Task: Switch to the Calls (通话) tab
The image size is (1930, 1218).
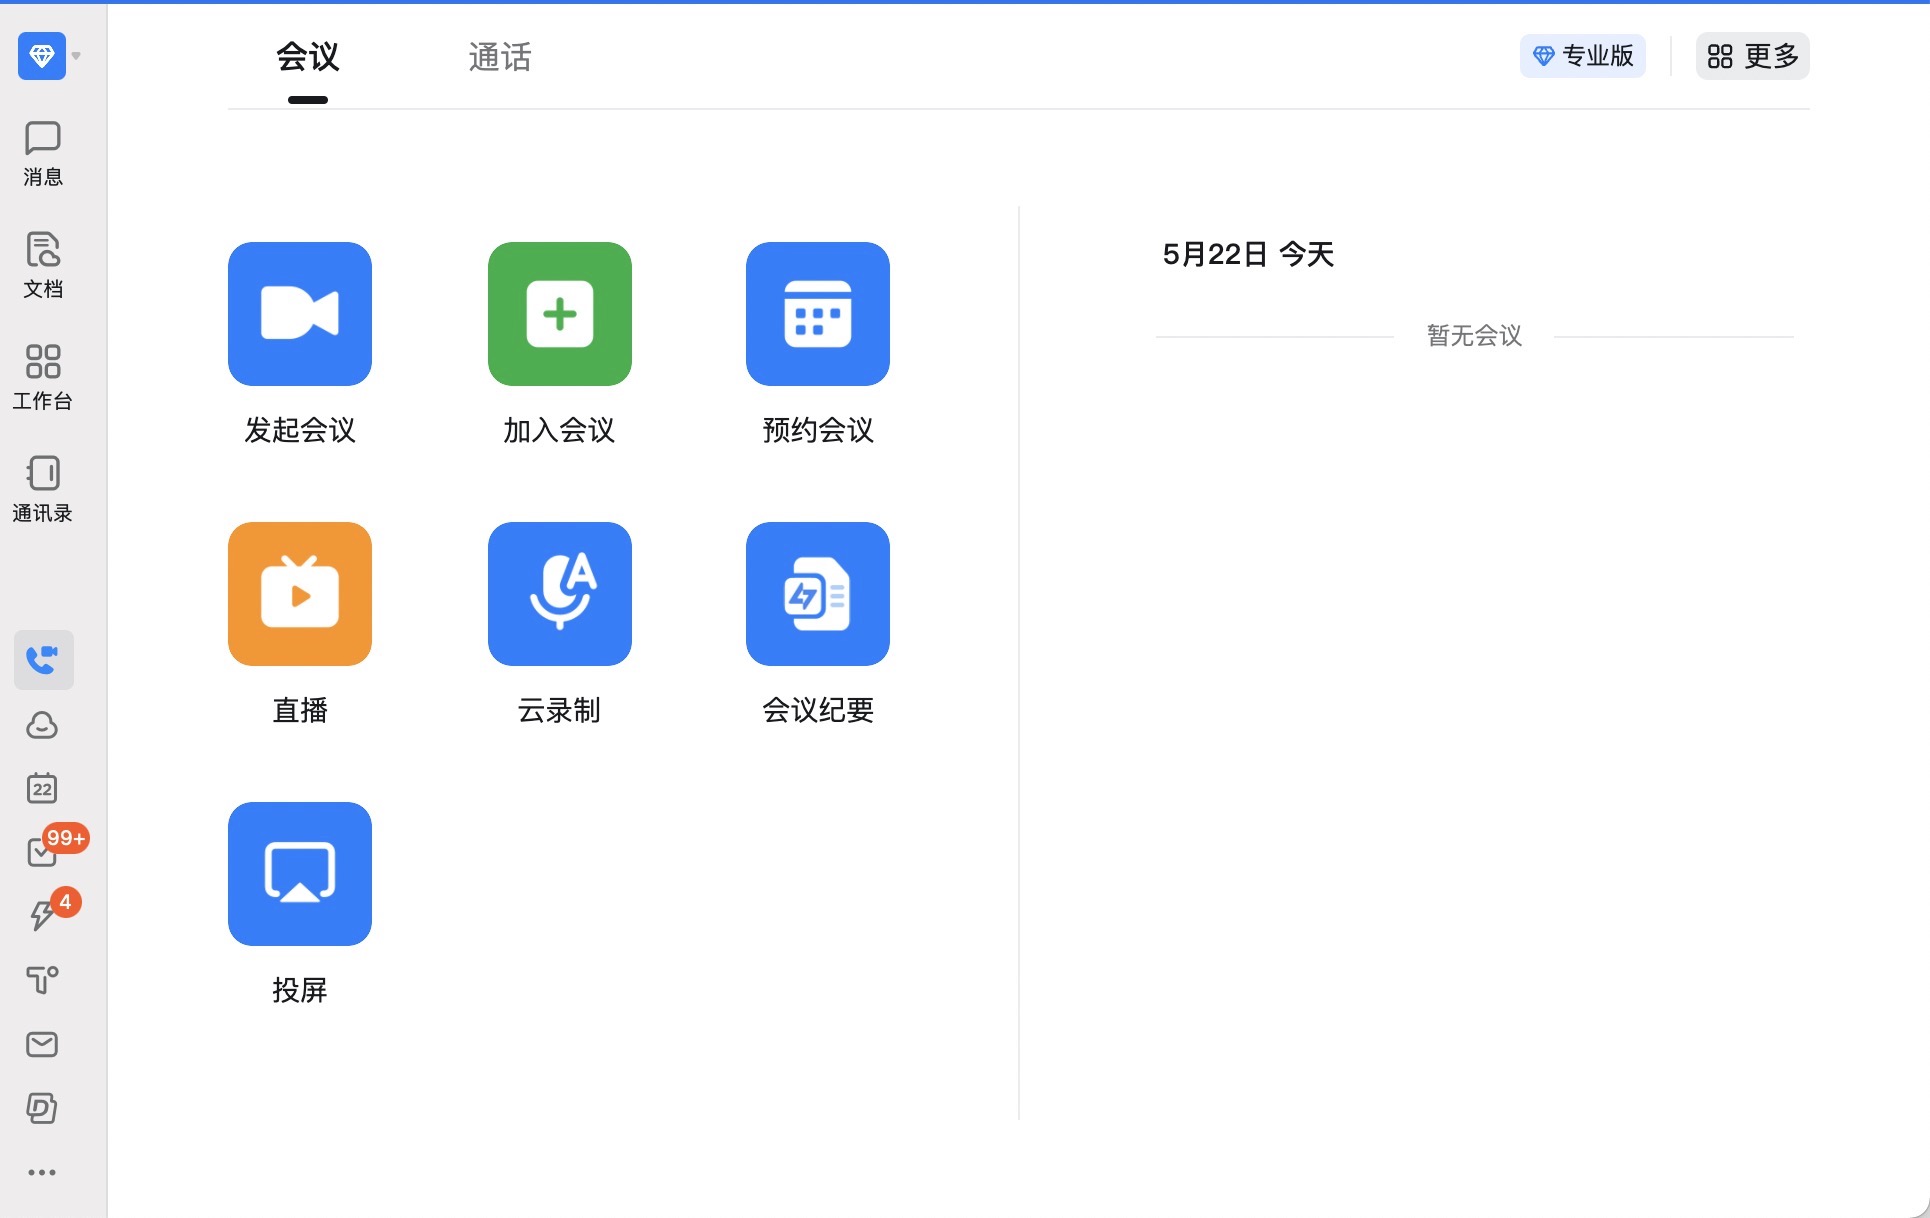Action: 499,57
